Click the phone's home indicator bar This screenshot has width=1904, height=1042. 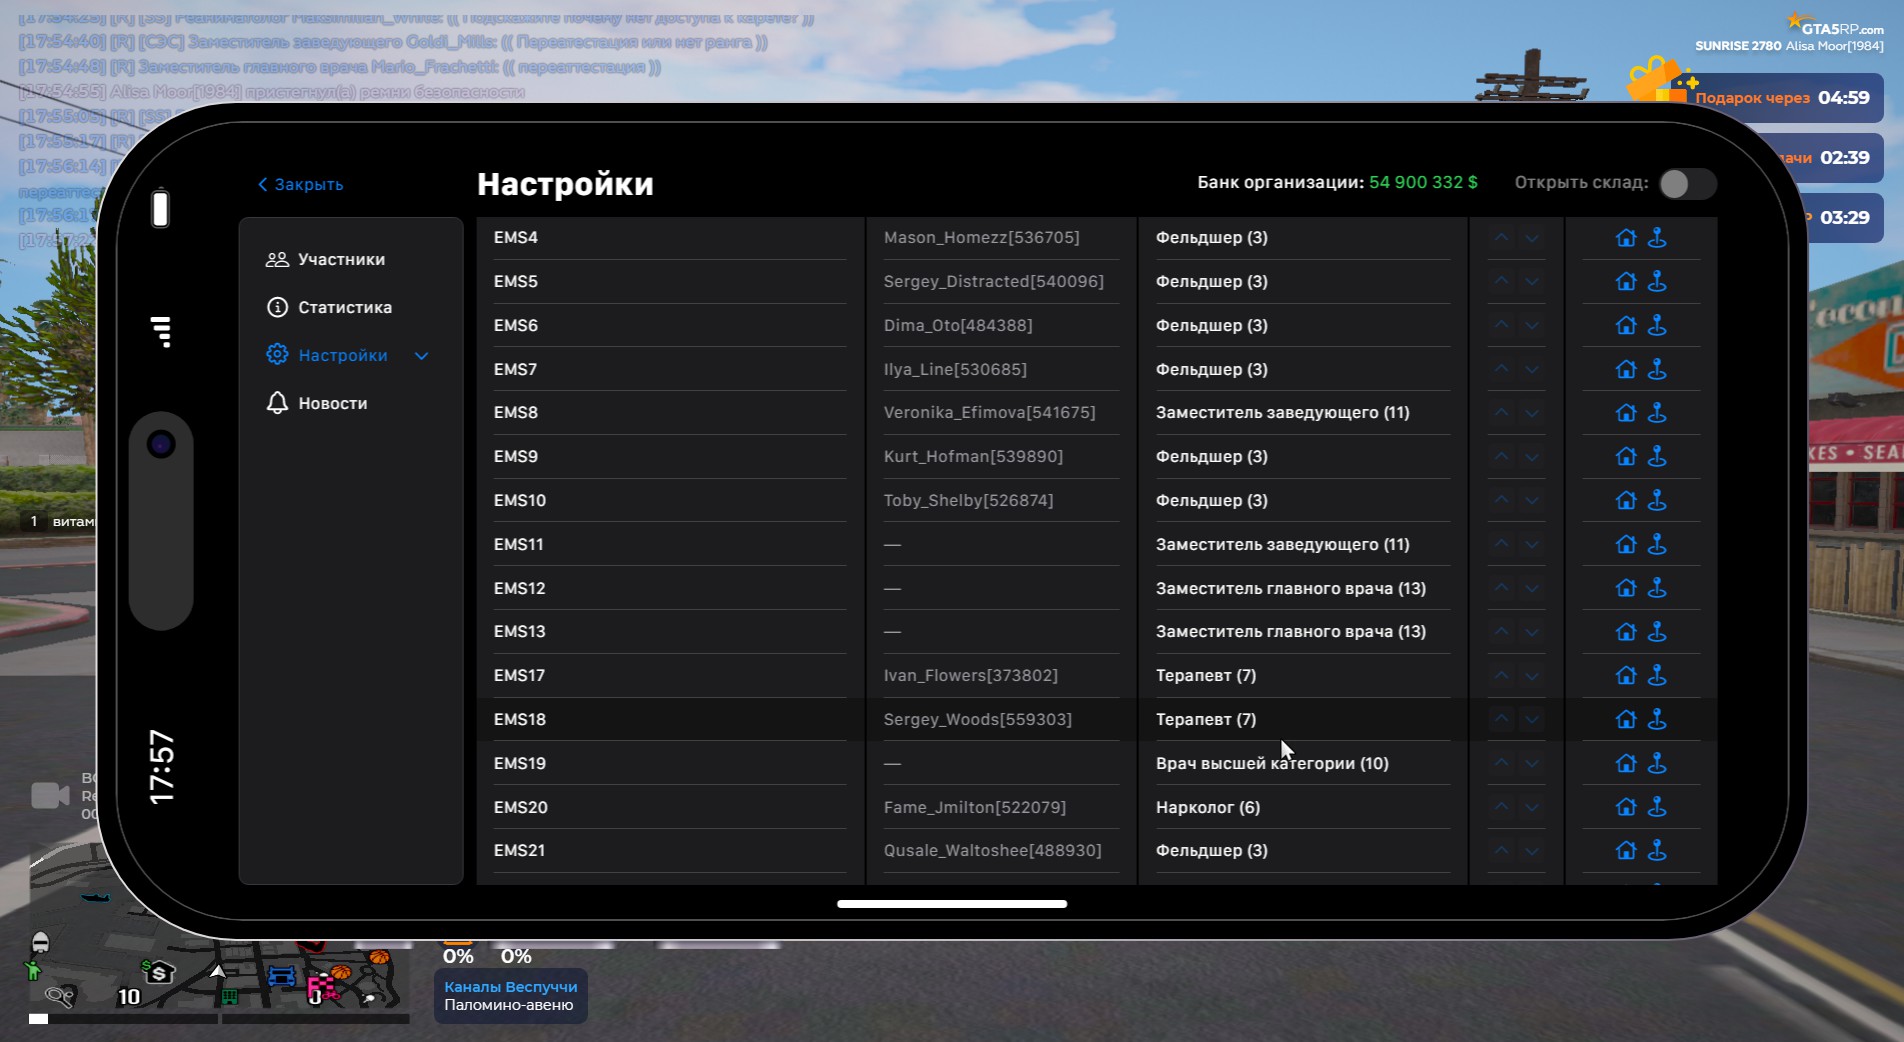coord(951,904)
